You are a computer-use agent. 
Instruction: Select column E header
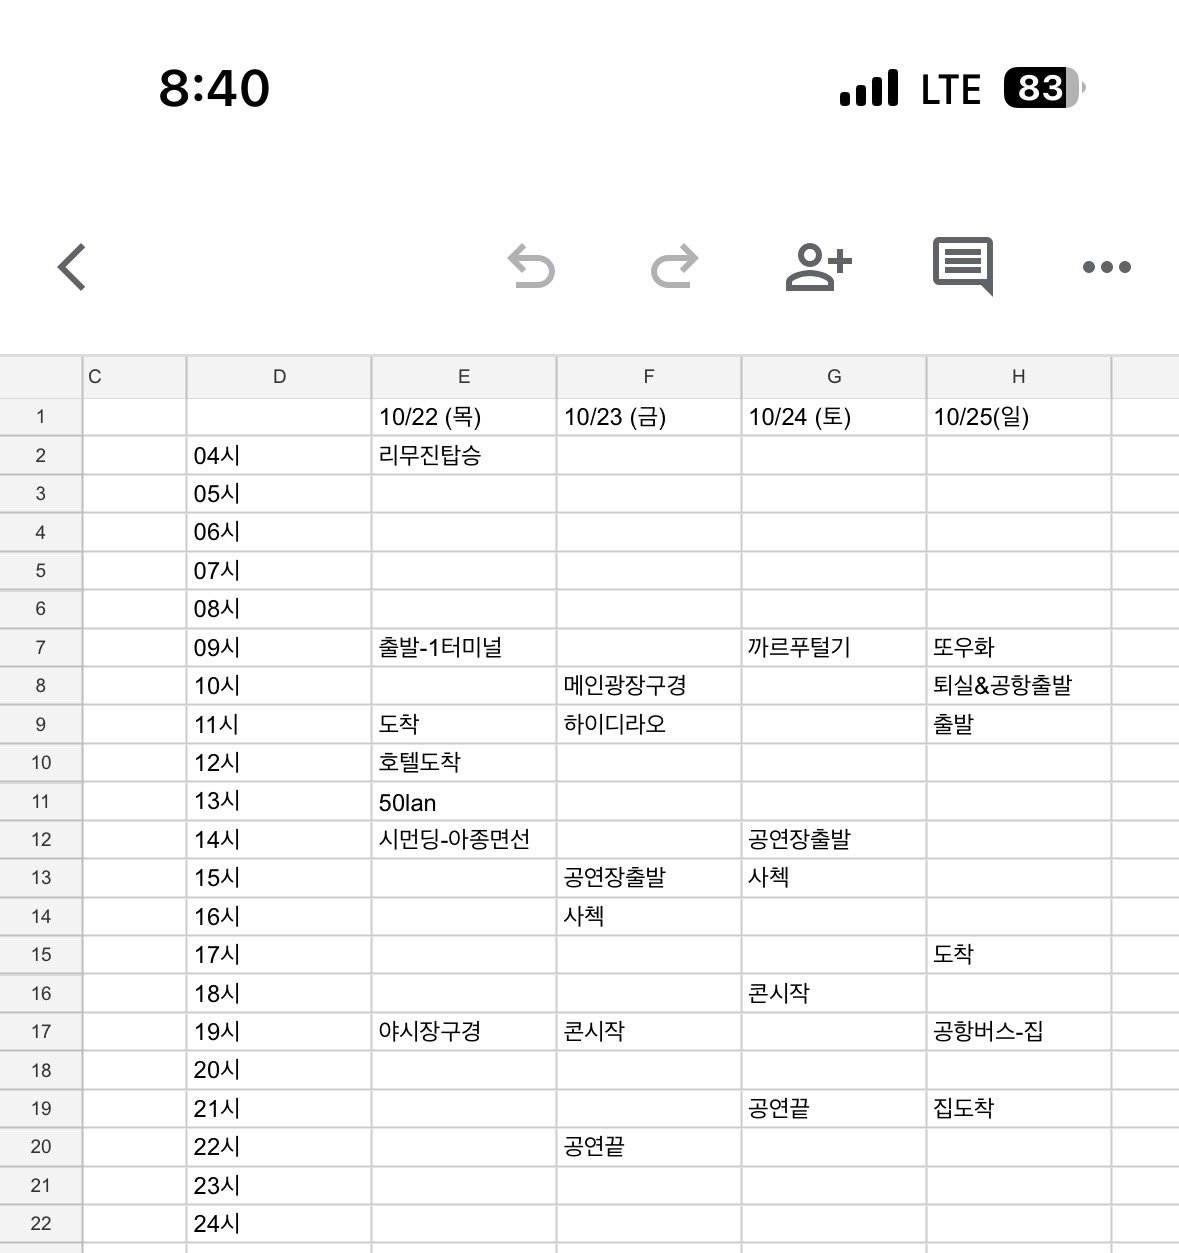464,377
